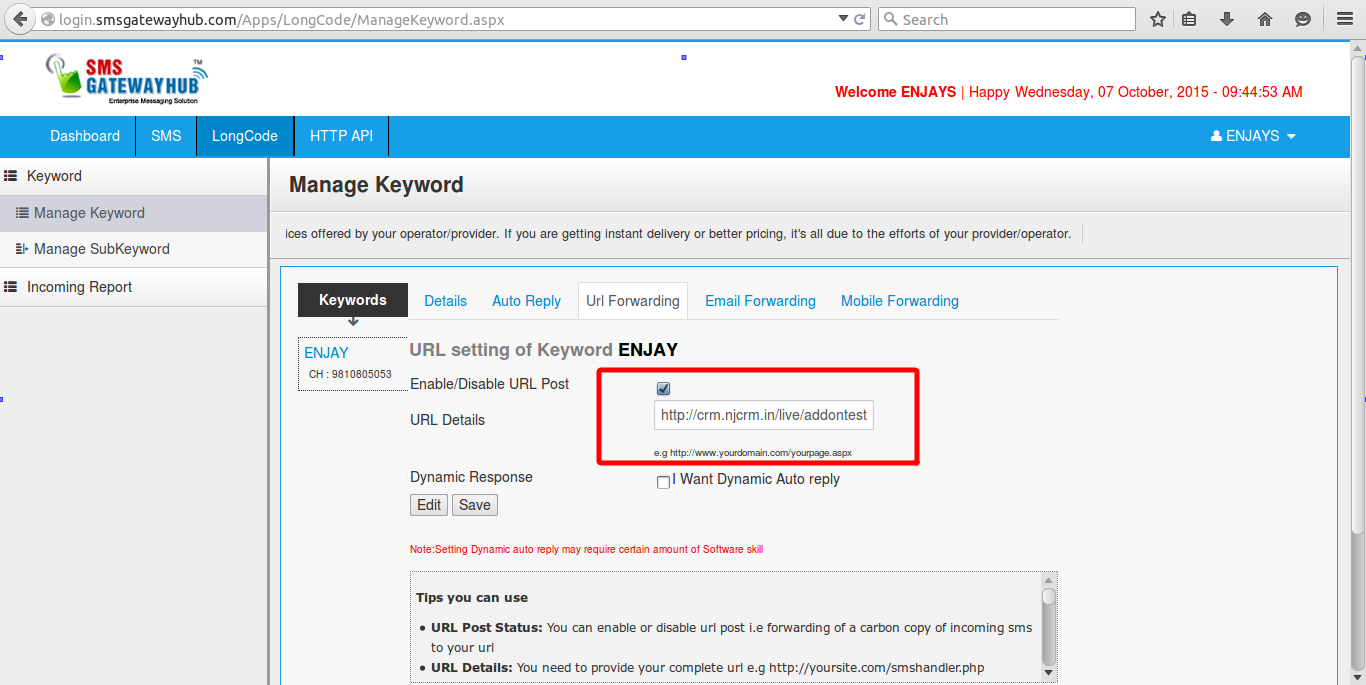Open Manage SubKeyword in sidebar
Screen dimensions: 1366x685
click(x=133, y=249)
